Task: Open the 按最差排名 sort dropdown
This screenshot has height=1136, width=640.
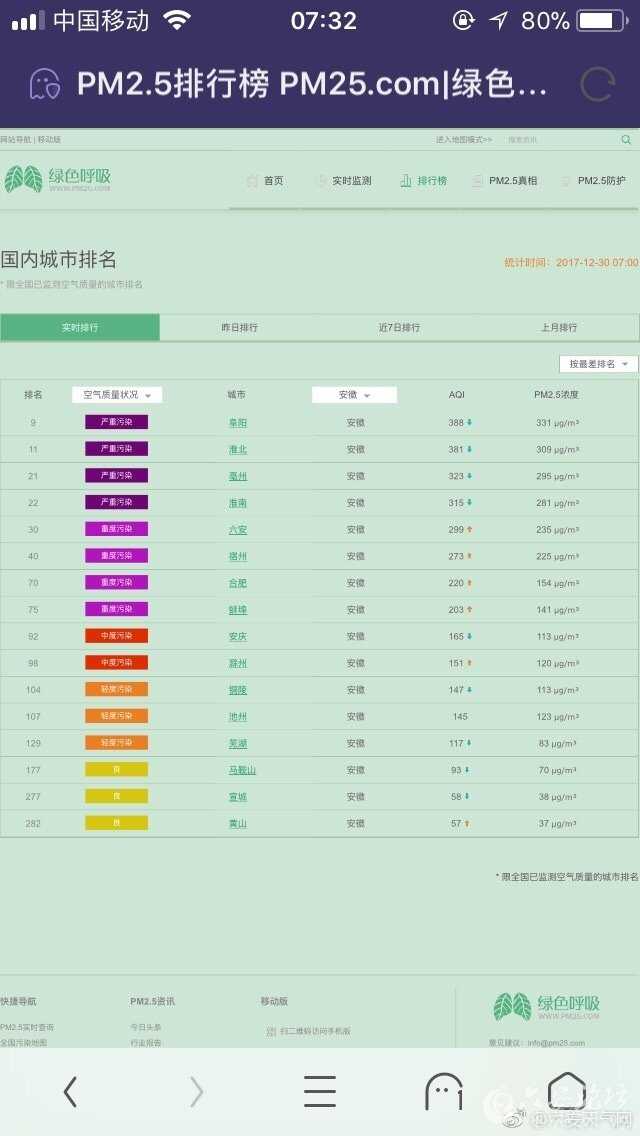Action: 598,364
